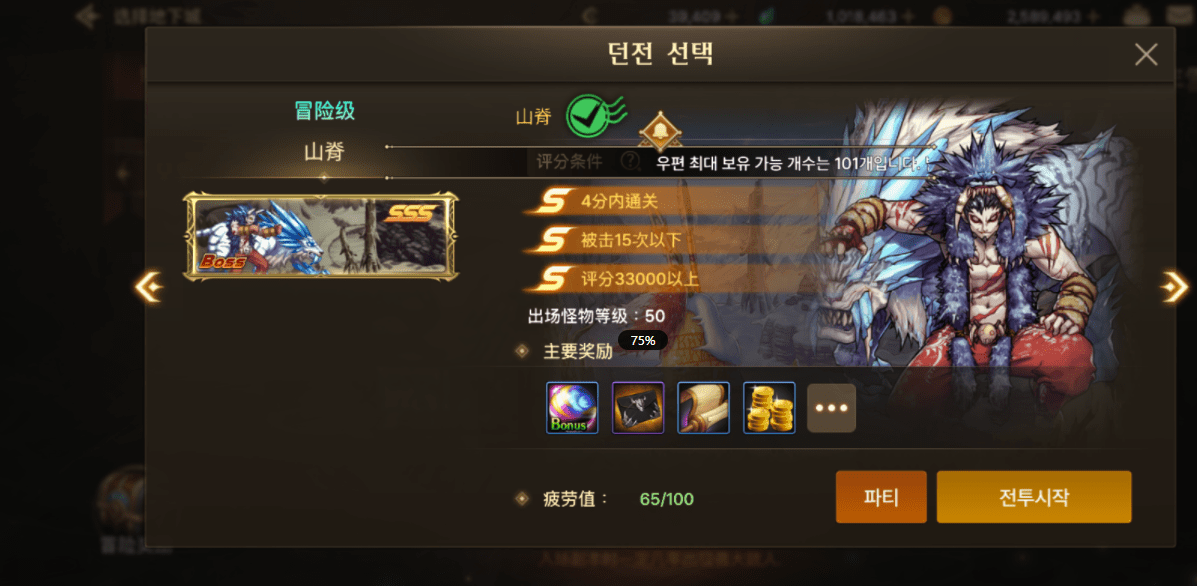Show more rewards with ellipsis button
This screenshot has height=586, width=1197.
(x=831, y=407)
